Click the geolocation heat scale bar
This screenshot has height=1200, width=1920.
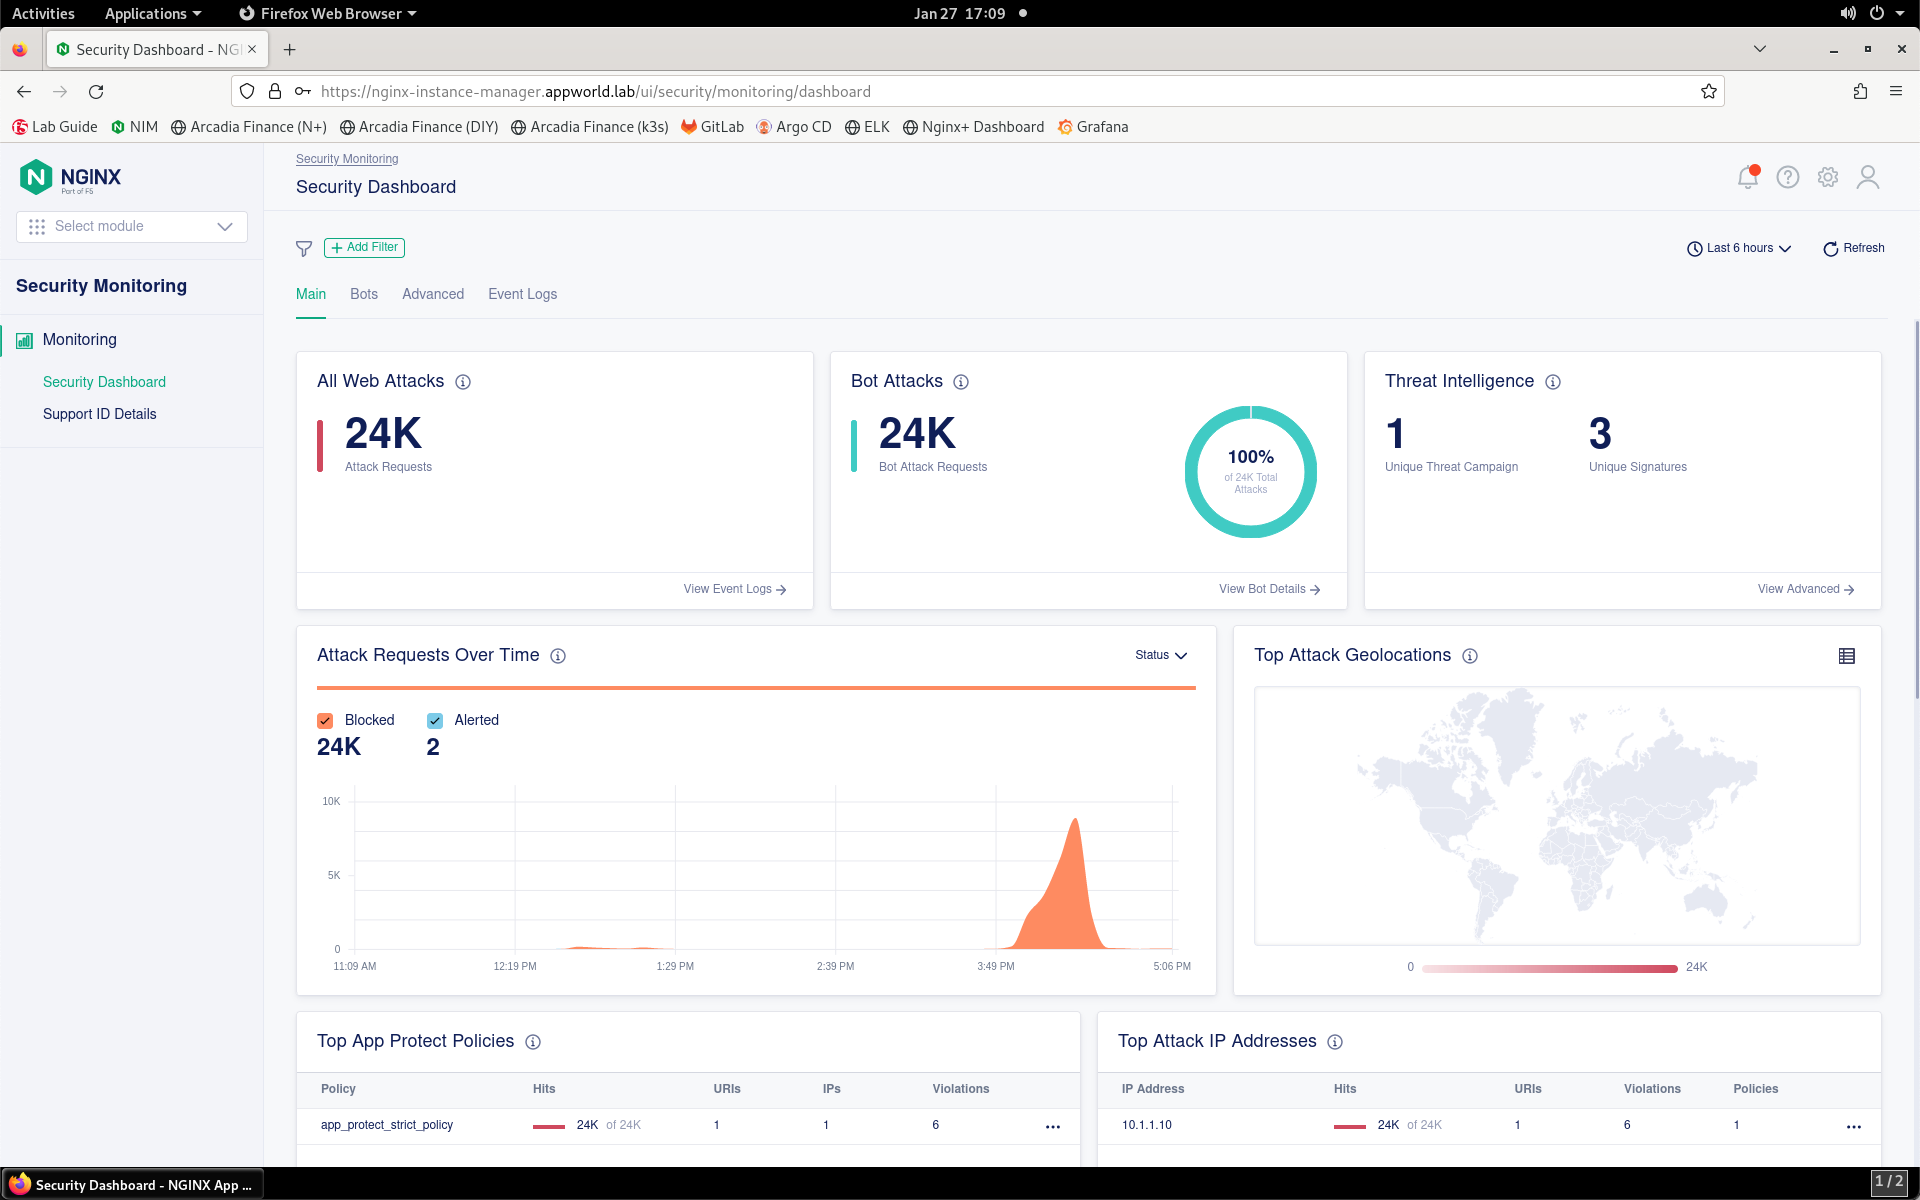click(x=1549, y=969)
